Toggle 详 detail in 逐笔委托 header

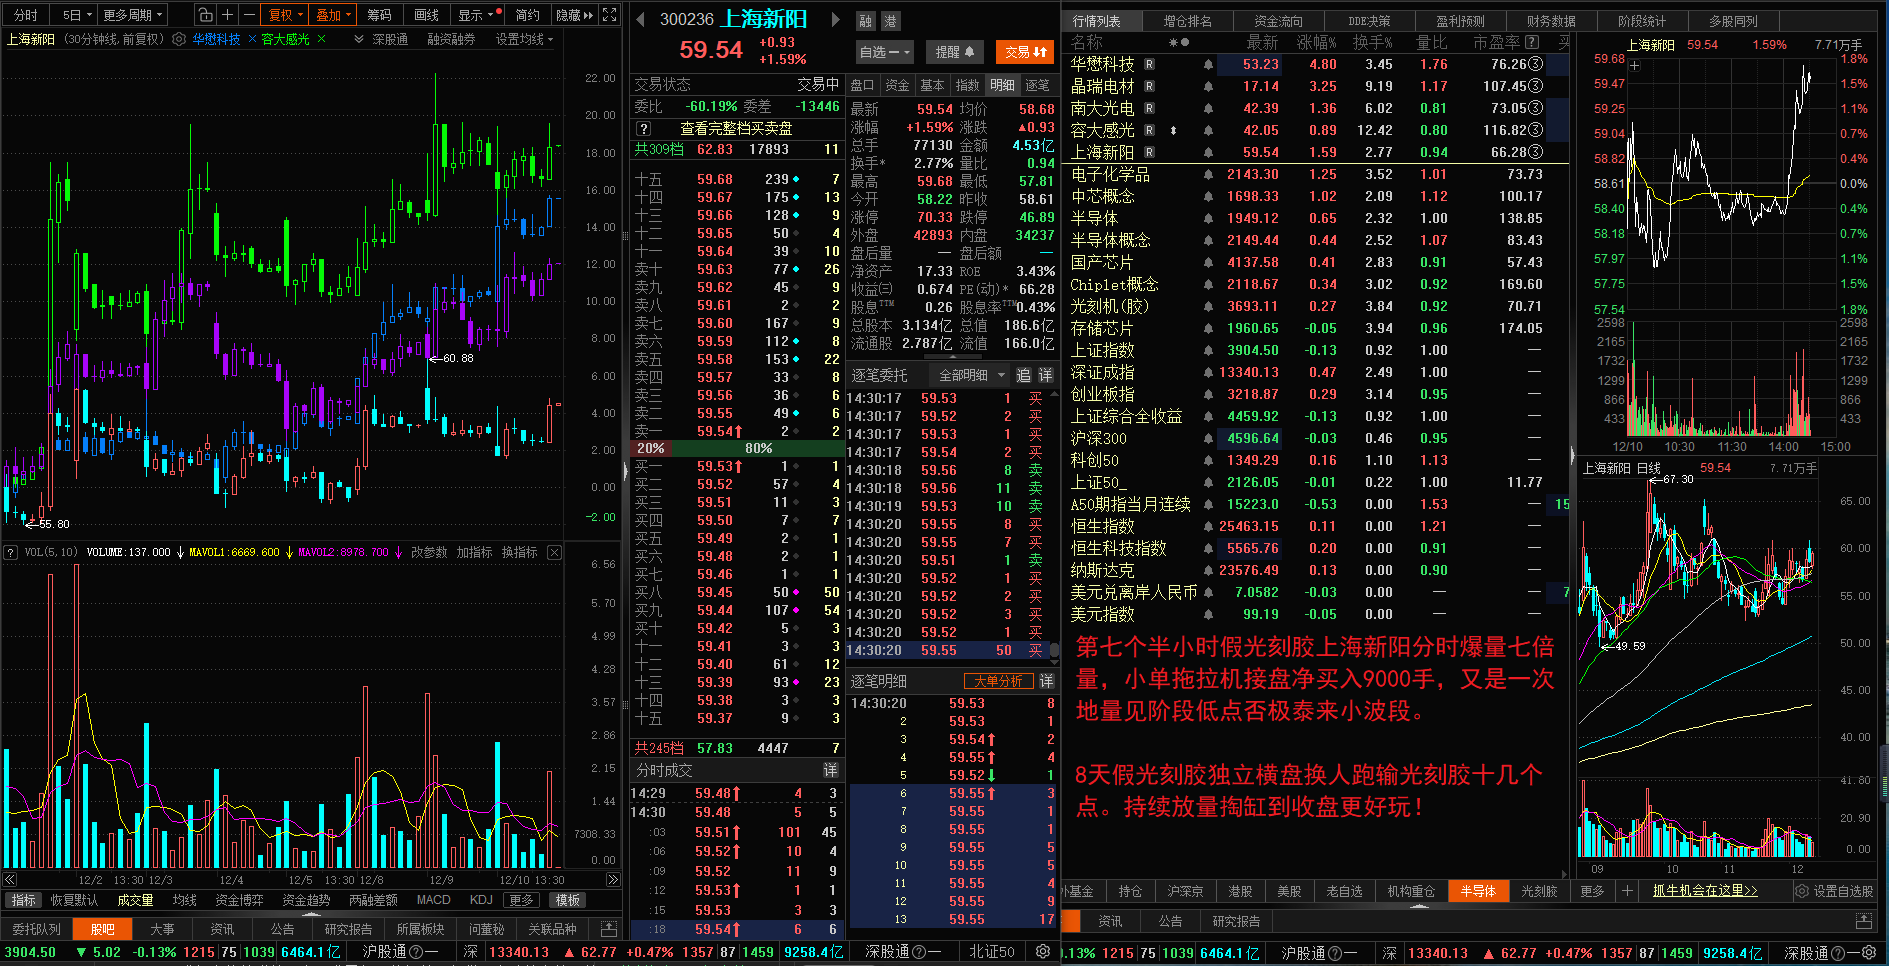[x=1046, y=375]
